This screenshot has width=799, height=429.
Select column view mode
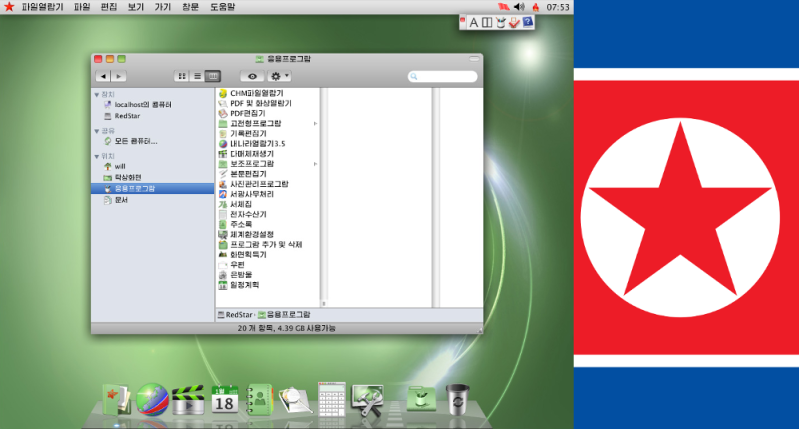point(213,76)
